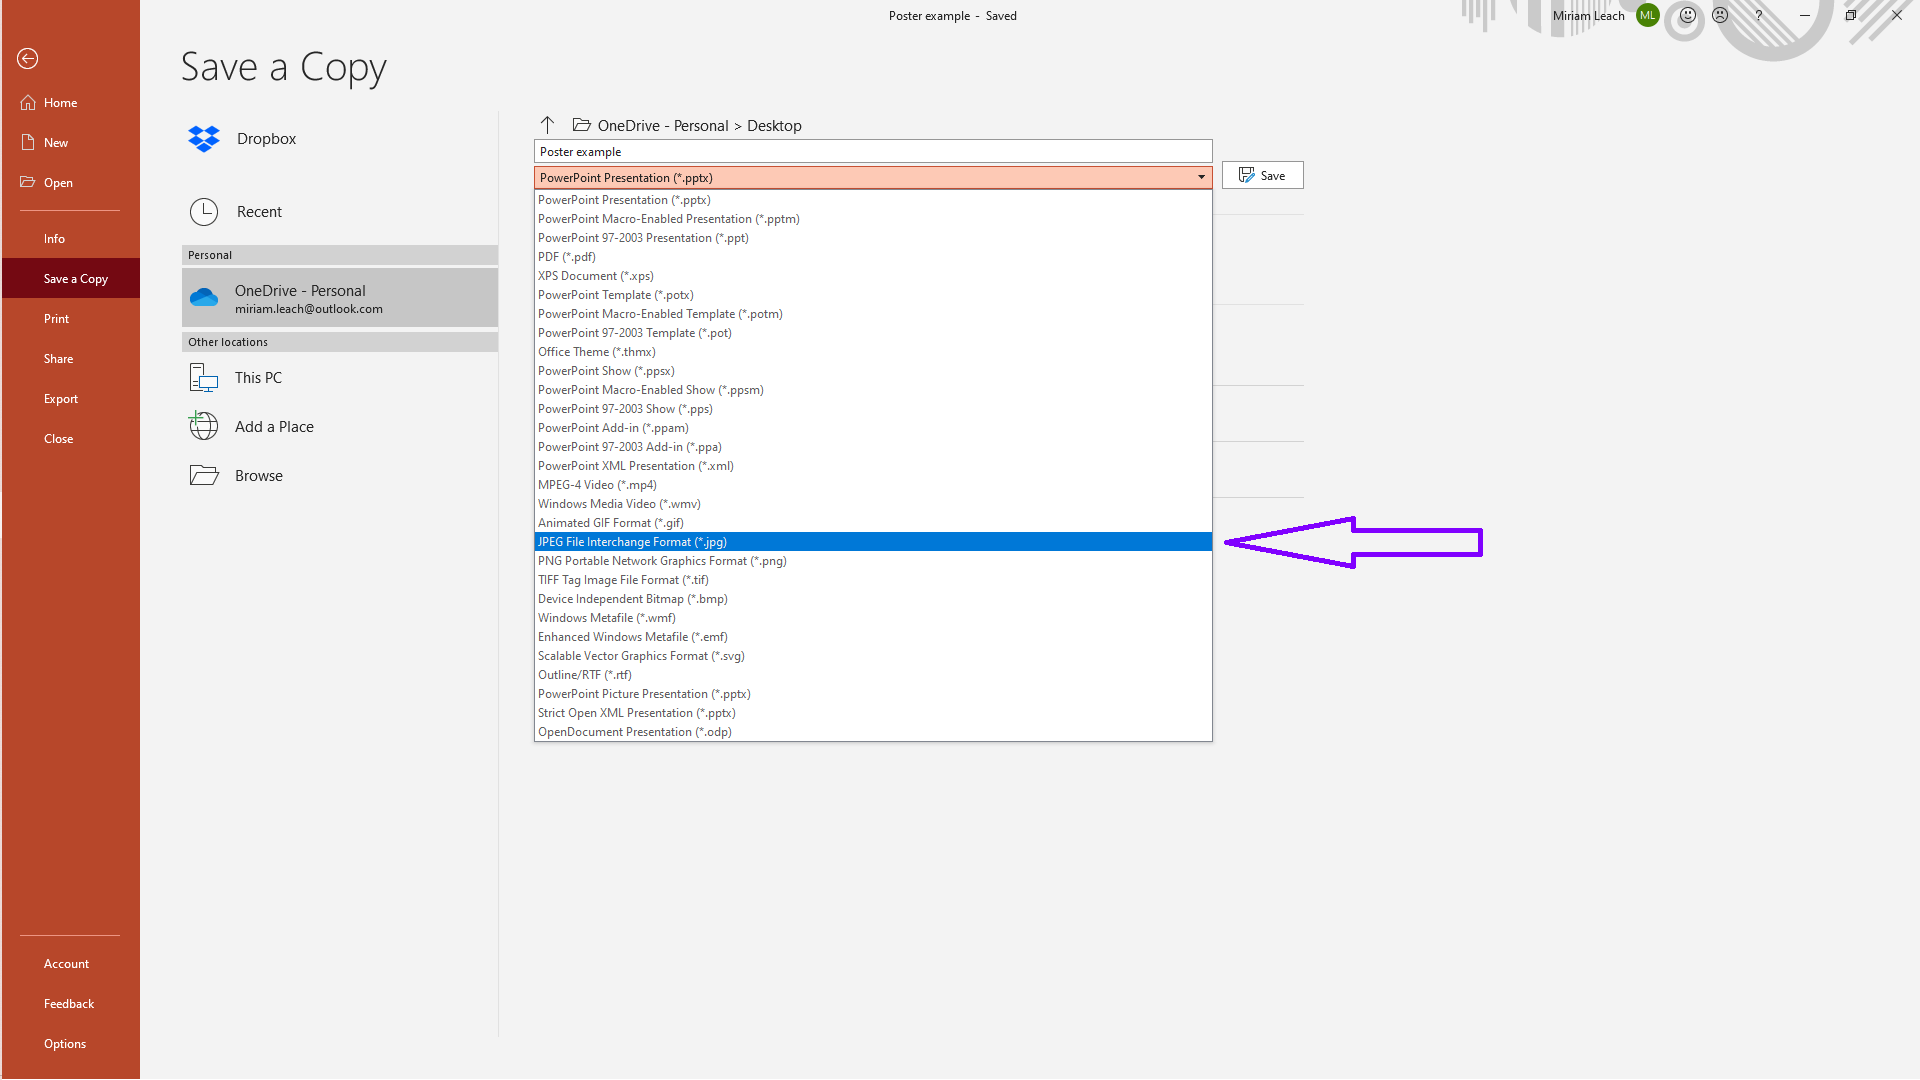Choose PowerPoint 97-2003 Show (*.pps)
The width and height of the screenshot is (1920, 1080).
tap(873, 409)
